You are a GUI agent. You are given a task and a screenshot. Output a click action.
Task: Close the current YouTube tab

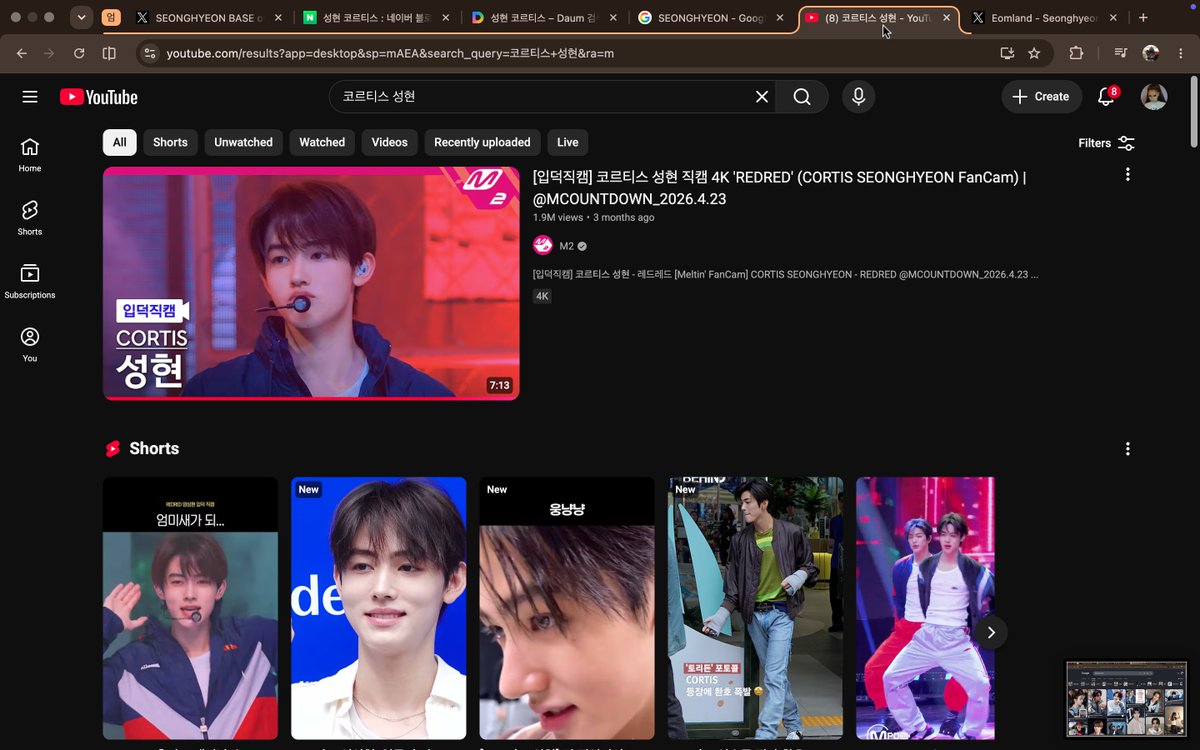click(947, 18)
